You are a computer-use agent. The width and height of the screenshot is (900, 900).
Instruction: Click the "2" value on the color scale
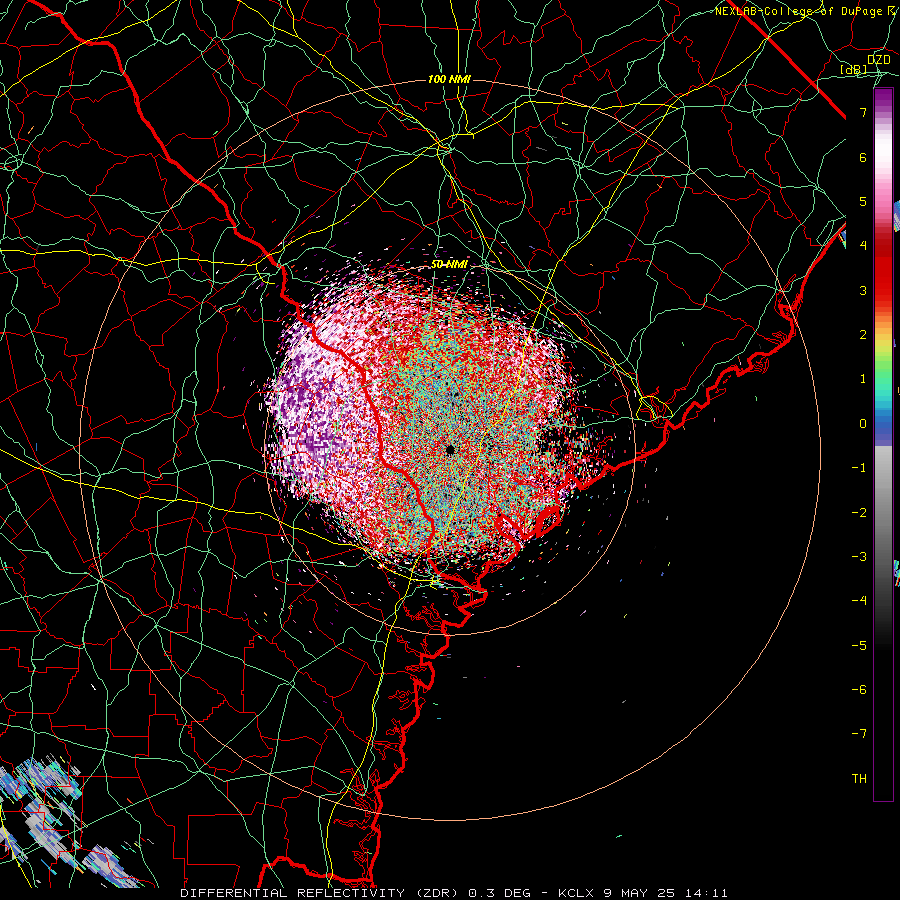point(863,335)
